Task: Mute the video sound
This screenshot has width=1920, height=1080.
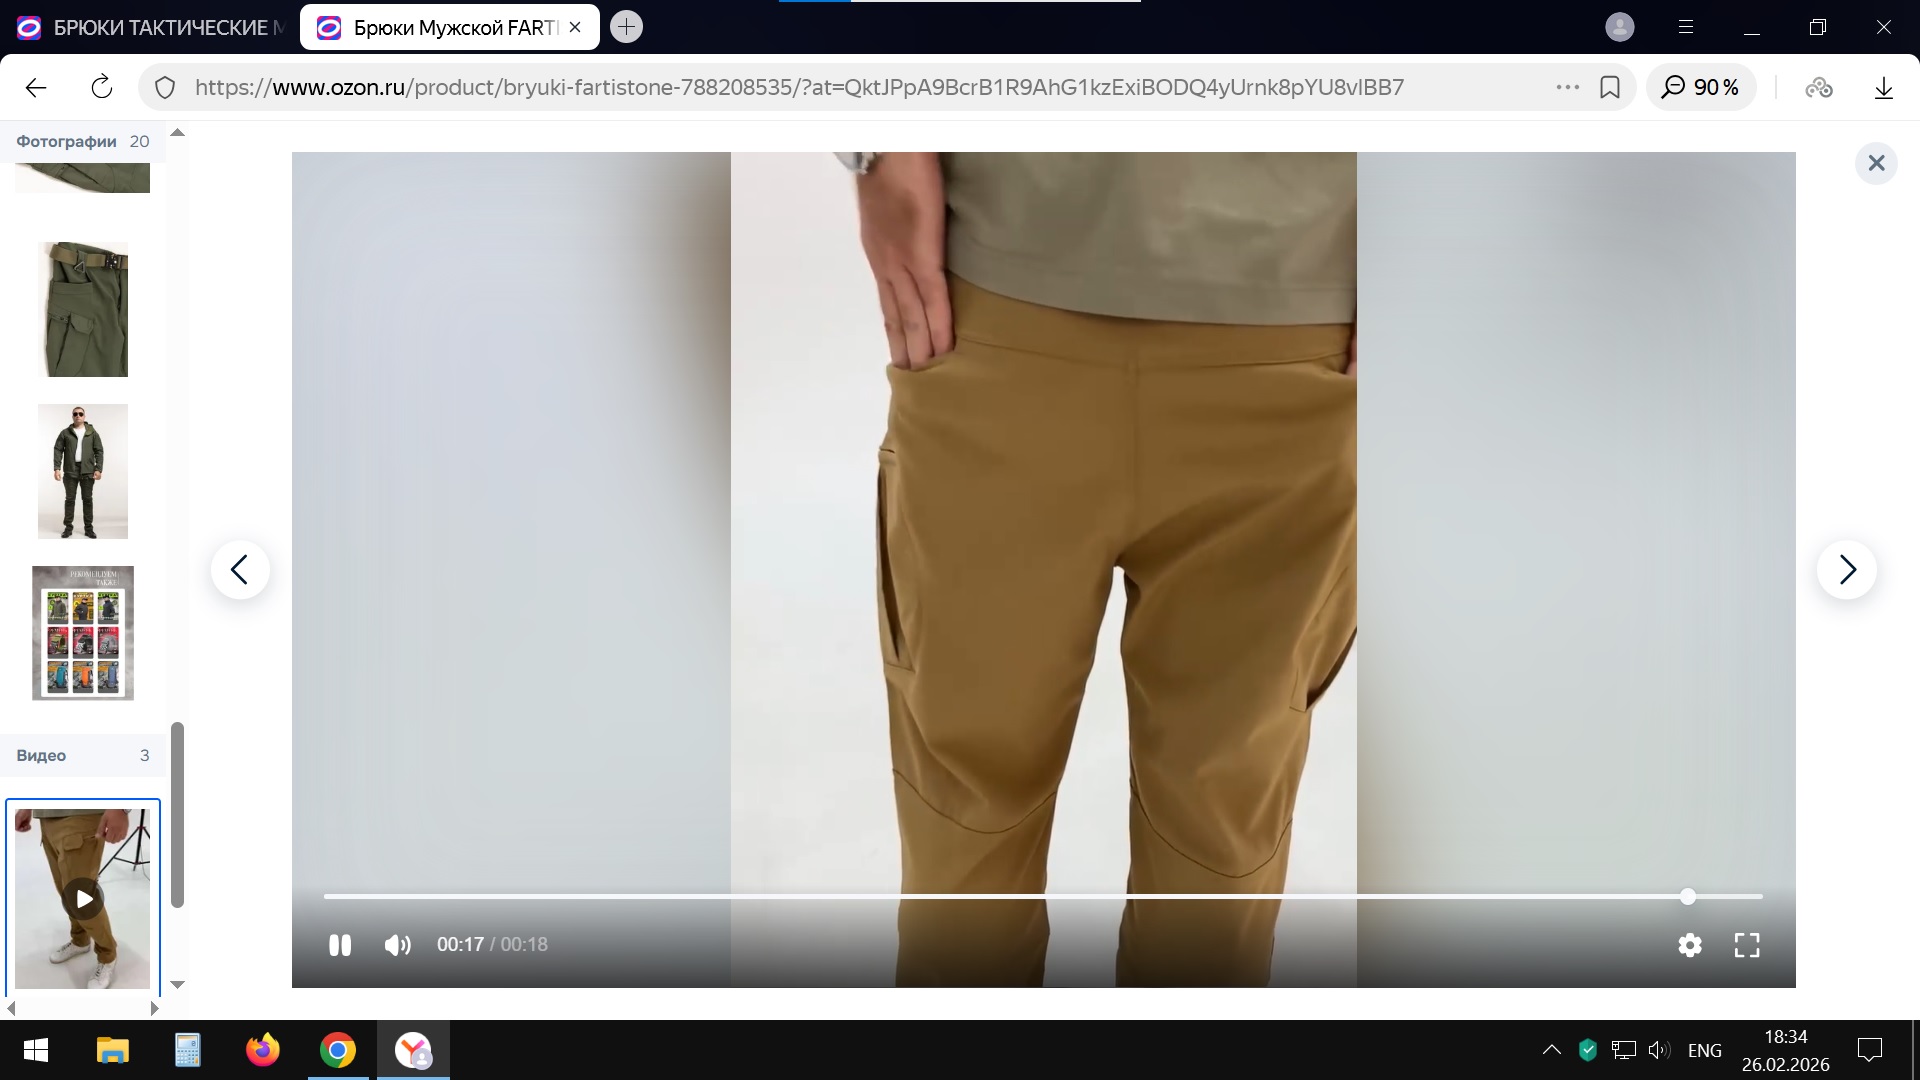Action: (397, 945)
